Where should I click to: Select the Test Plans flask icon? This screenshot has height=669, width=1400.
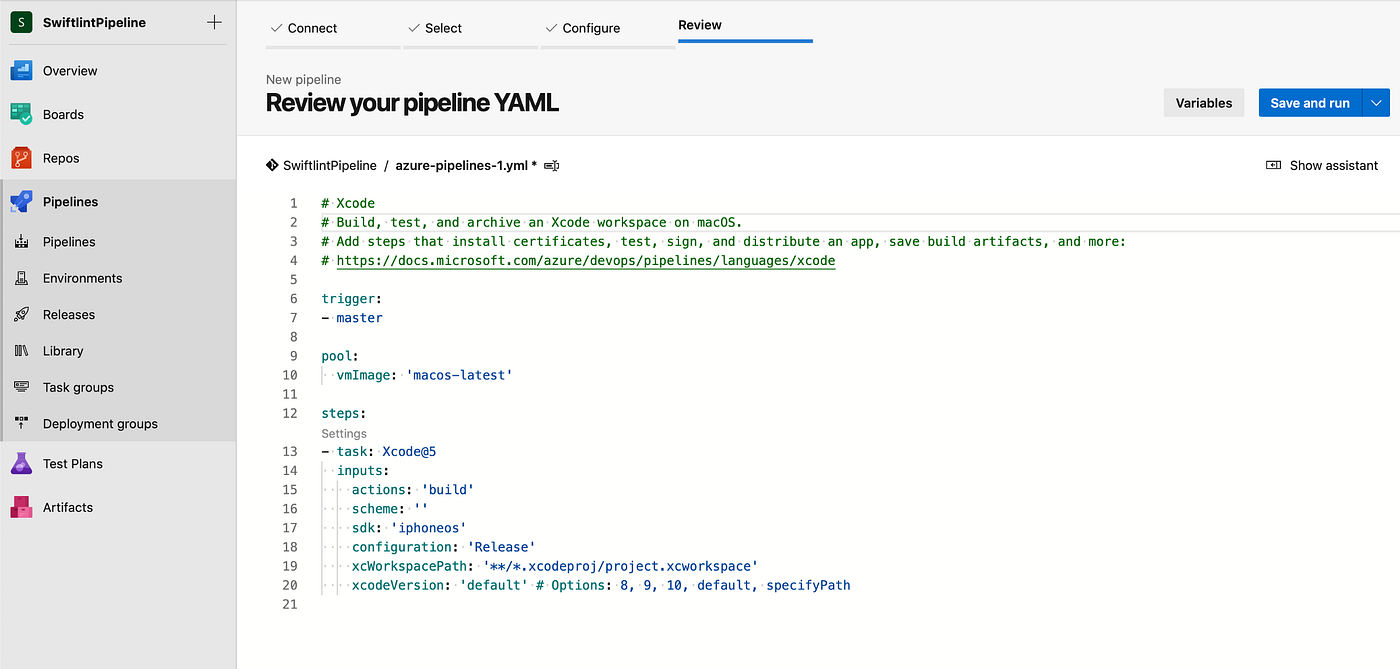click(x=22, y=464)
